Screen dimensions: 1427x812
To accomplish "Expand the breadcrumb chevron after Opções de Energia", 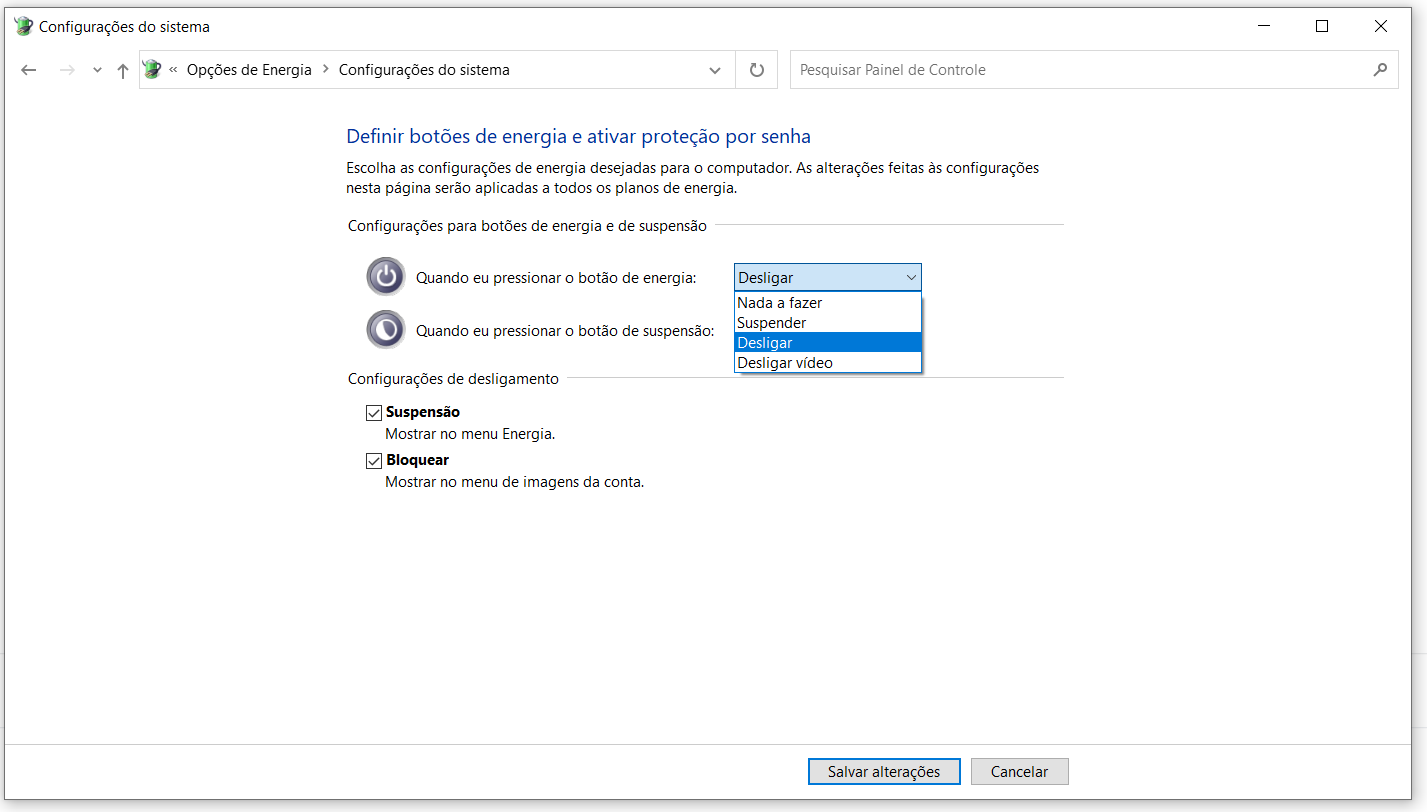I will pos(326,70).
